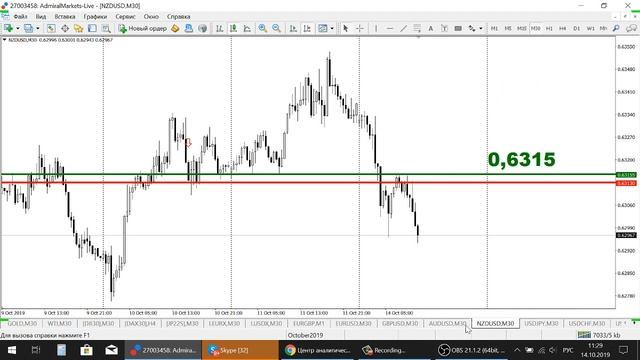Switch chart to candlesticks mode
Viewport: 640px width, 360px height.
coord(233,28)
